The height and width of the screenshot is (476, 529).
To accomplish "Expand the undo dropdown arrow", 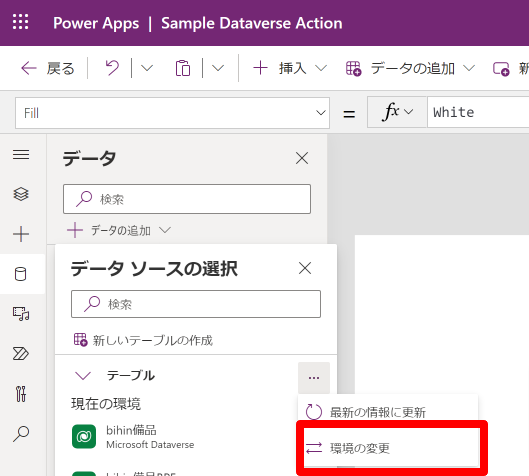I will [x=147, y=68].
